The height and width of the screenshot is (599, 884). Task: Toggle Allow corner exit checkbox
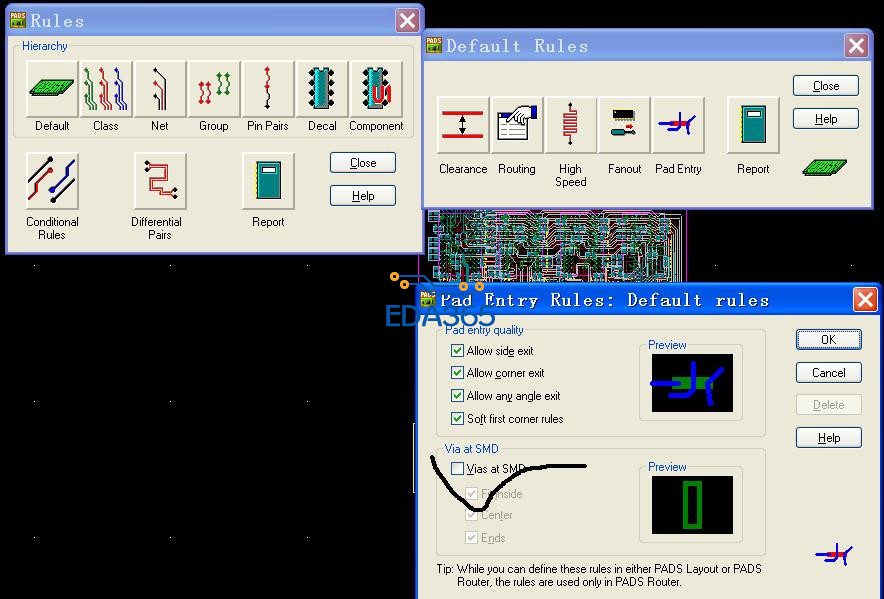tap(457, 373)
